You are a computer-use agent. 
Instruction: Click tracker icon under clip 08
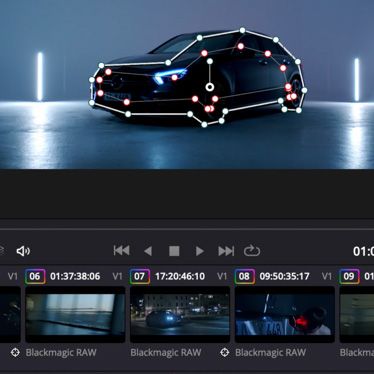(x=225, y=352)
